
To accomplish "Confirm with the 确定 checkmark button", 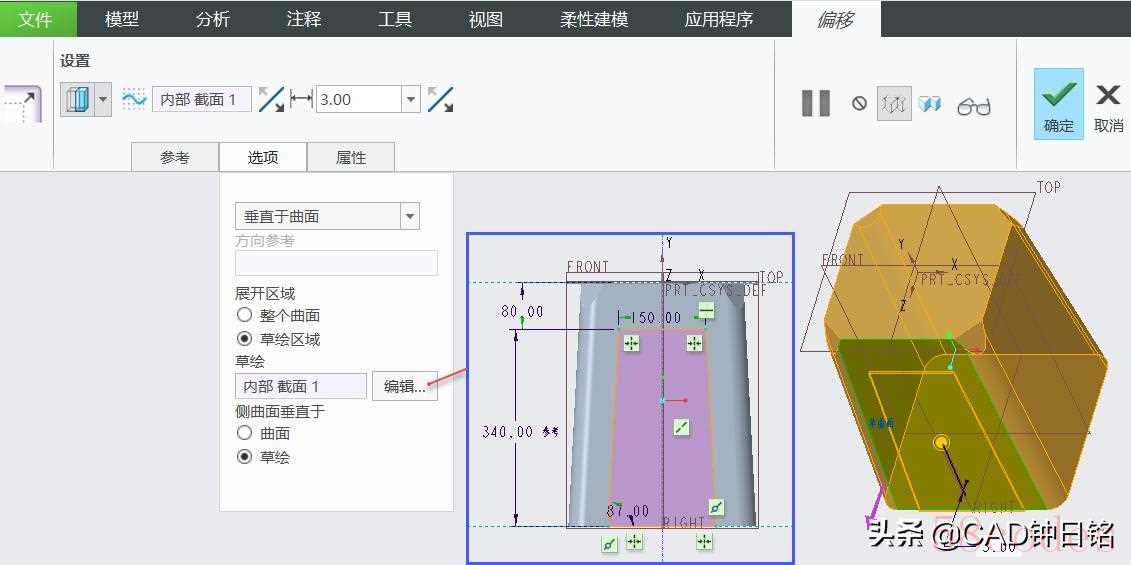I will pyautogui.click(x=1058, y=104).
